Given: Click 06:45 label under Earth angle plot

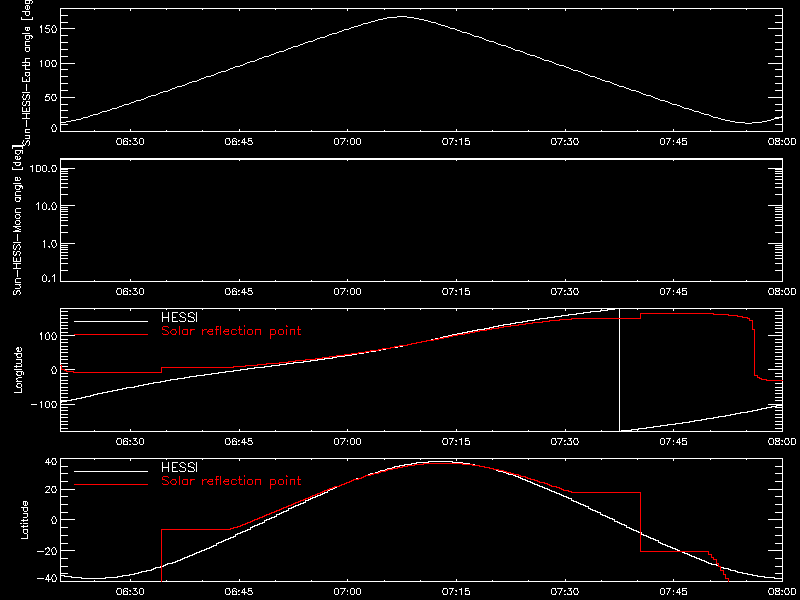Looking at the screenshot, I should [239, 142].
